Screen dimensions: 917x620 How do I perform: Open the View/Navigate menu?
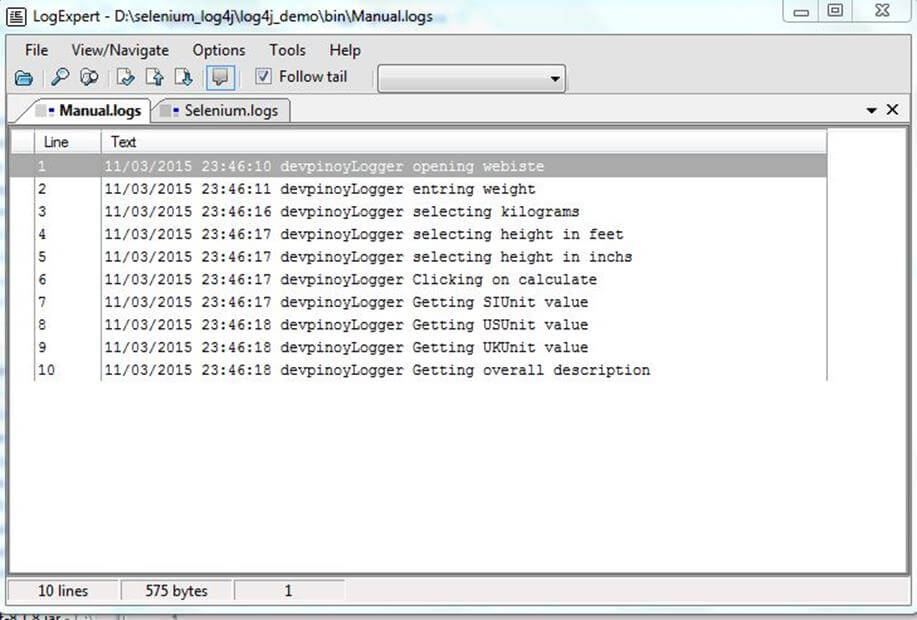(x=120, y=50)
